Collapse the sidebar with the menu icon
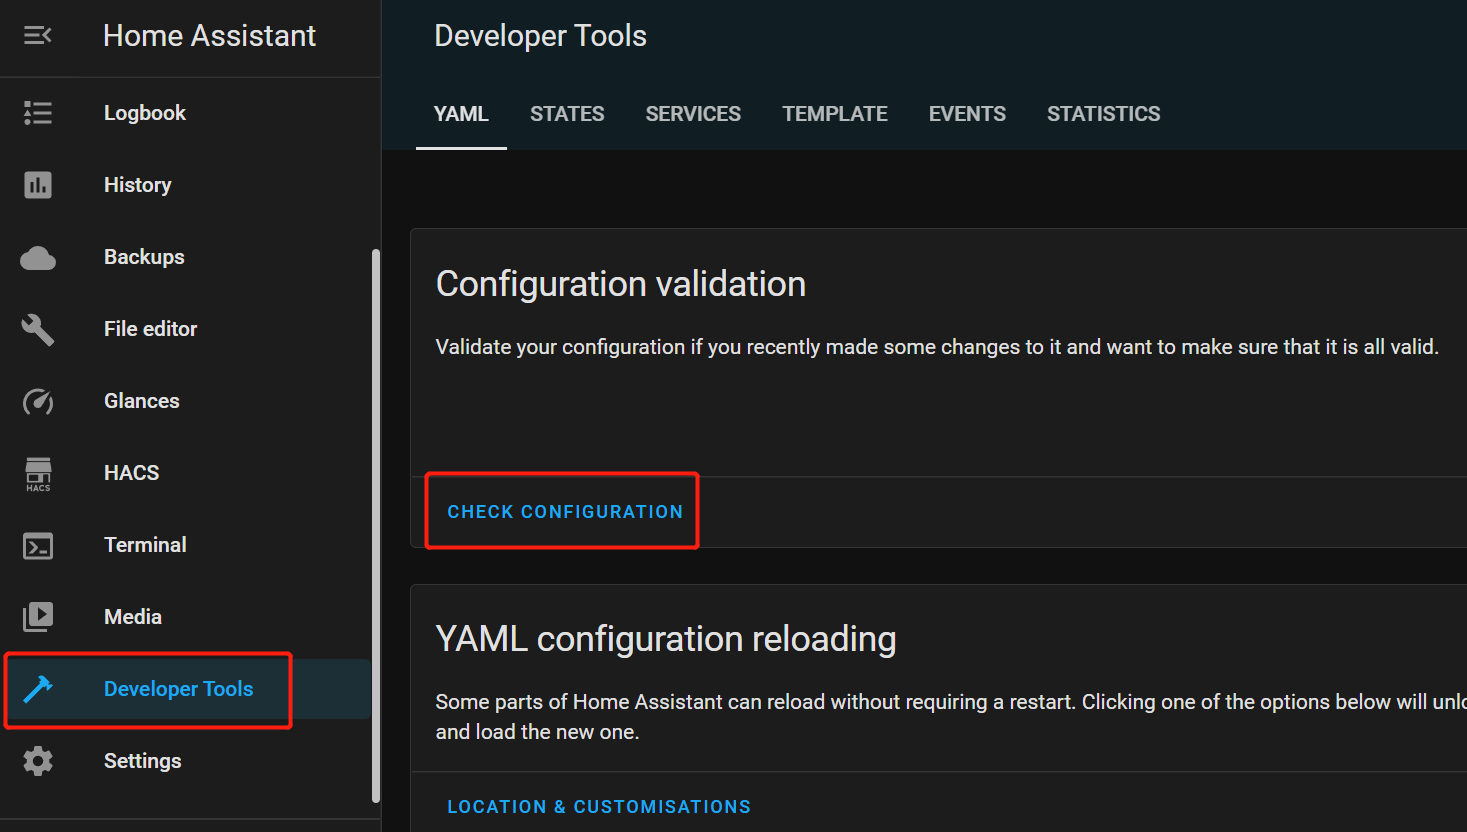The height and width of the screenshot is (832, 1467). (38, 36)
